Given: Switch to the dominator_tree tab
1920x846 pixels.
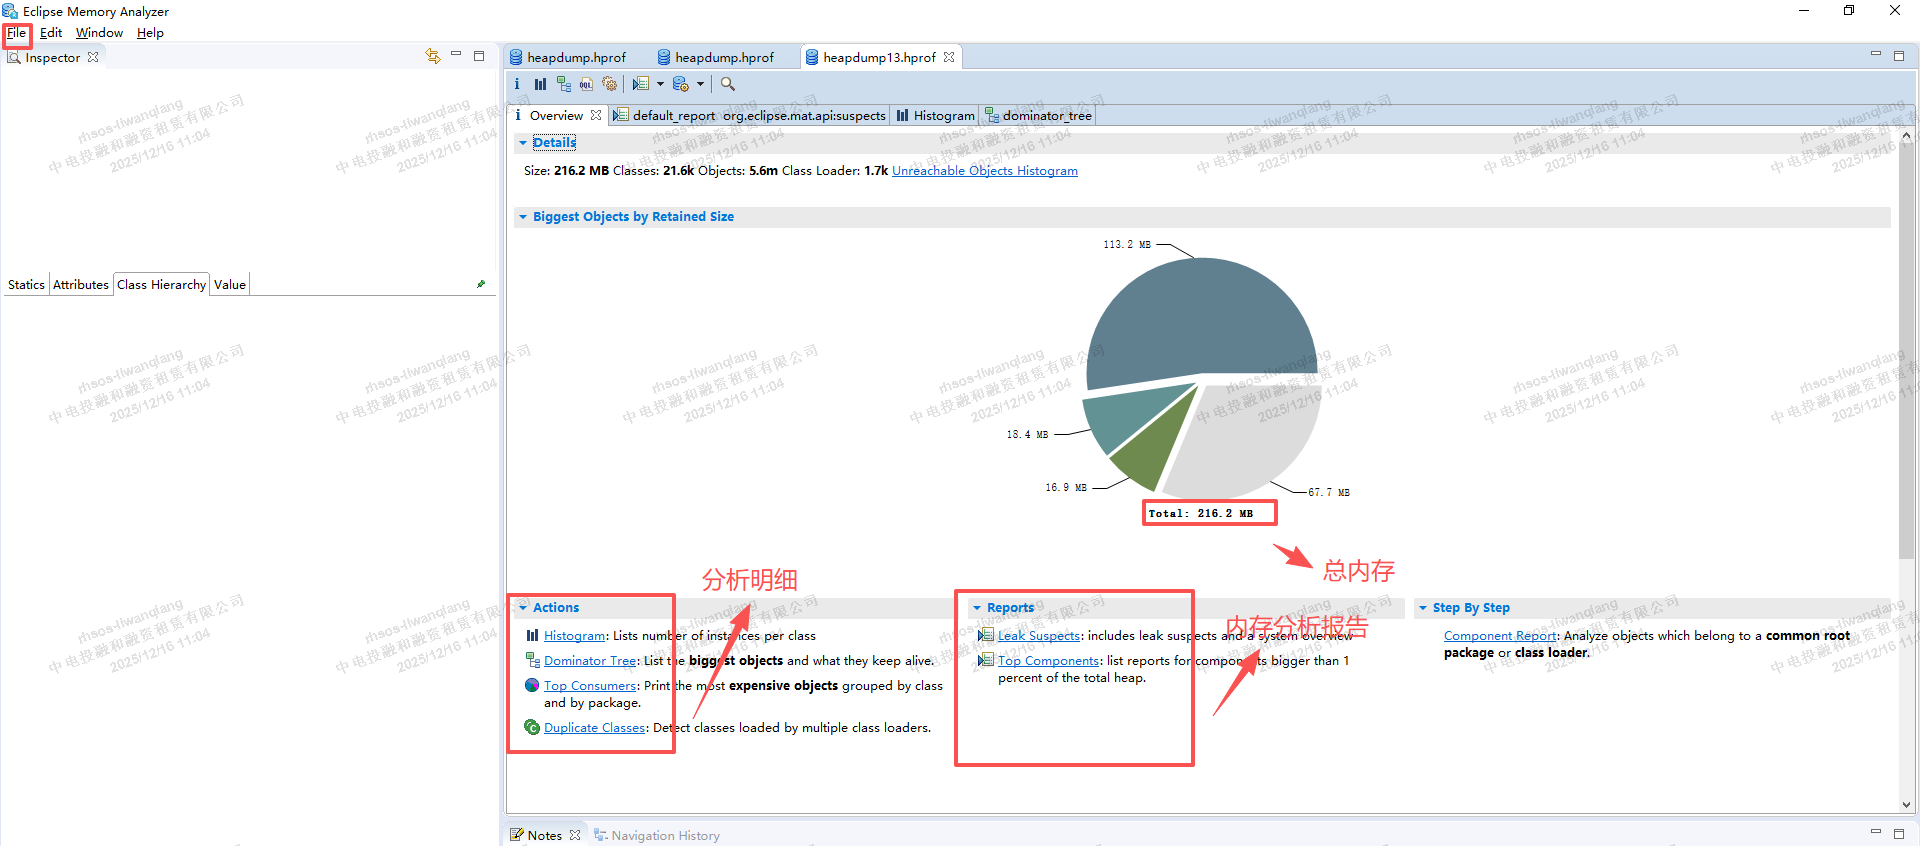Looking at the screenshot, I should (x=1038, y=115).
